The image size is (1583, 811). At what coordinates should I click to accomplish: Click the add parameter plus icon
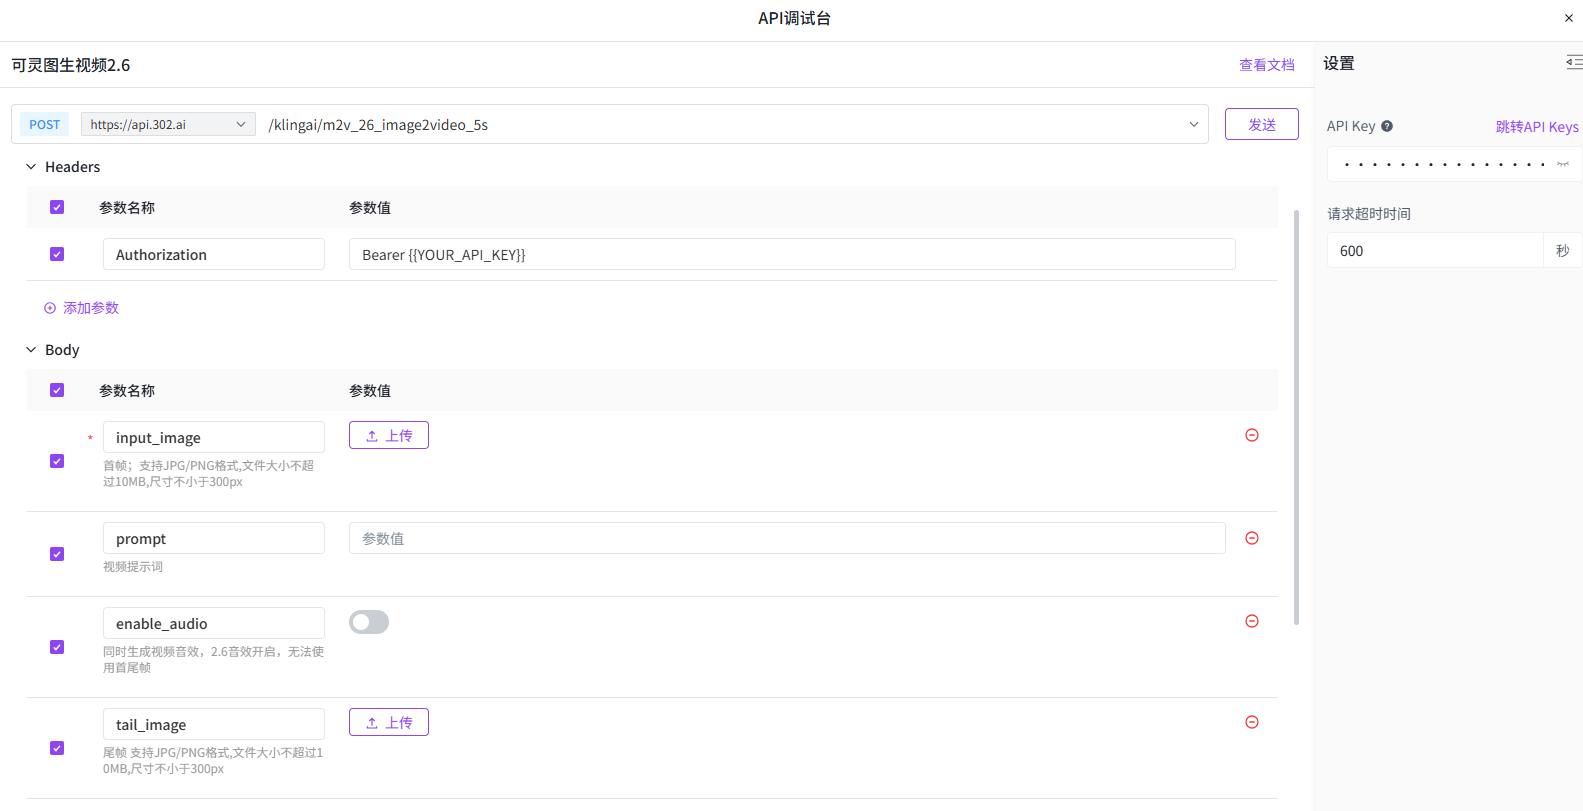pyautogui.click(x=50, y=308)
